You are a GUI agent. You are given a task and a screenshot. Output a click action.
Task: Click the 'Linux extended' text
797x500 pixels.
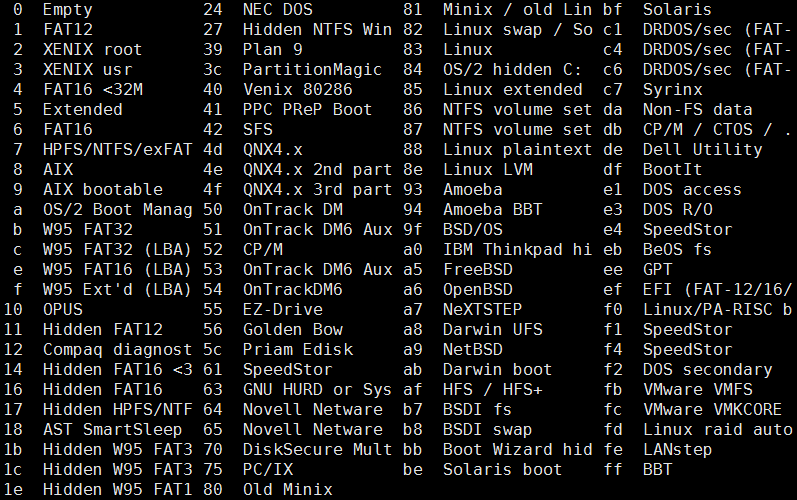(x=512, y=89)
